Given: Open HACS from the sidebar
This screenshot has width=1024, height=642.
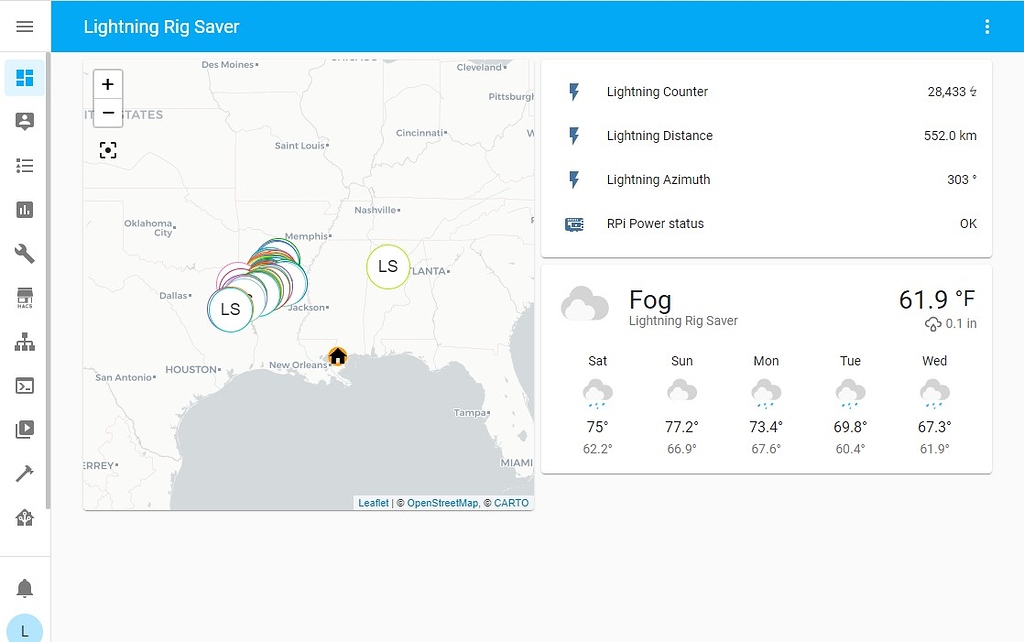Looking at the screenshot, I should [25, 297].
